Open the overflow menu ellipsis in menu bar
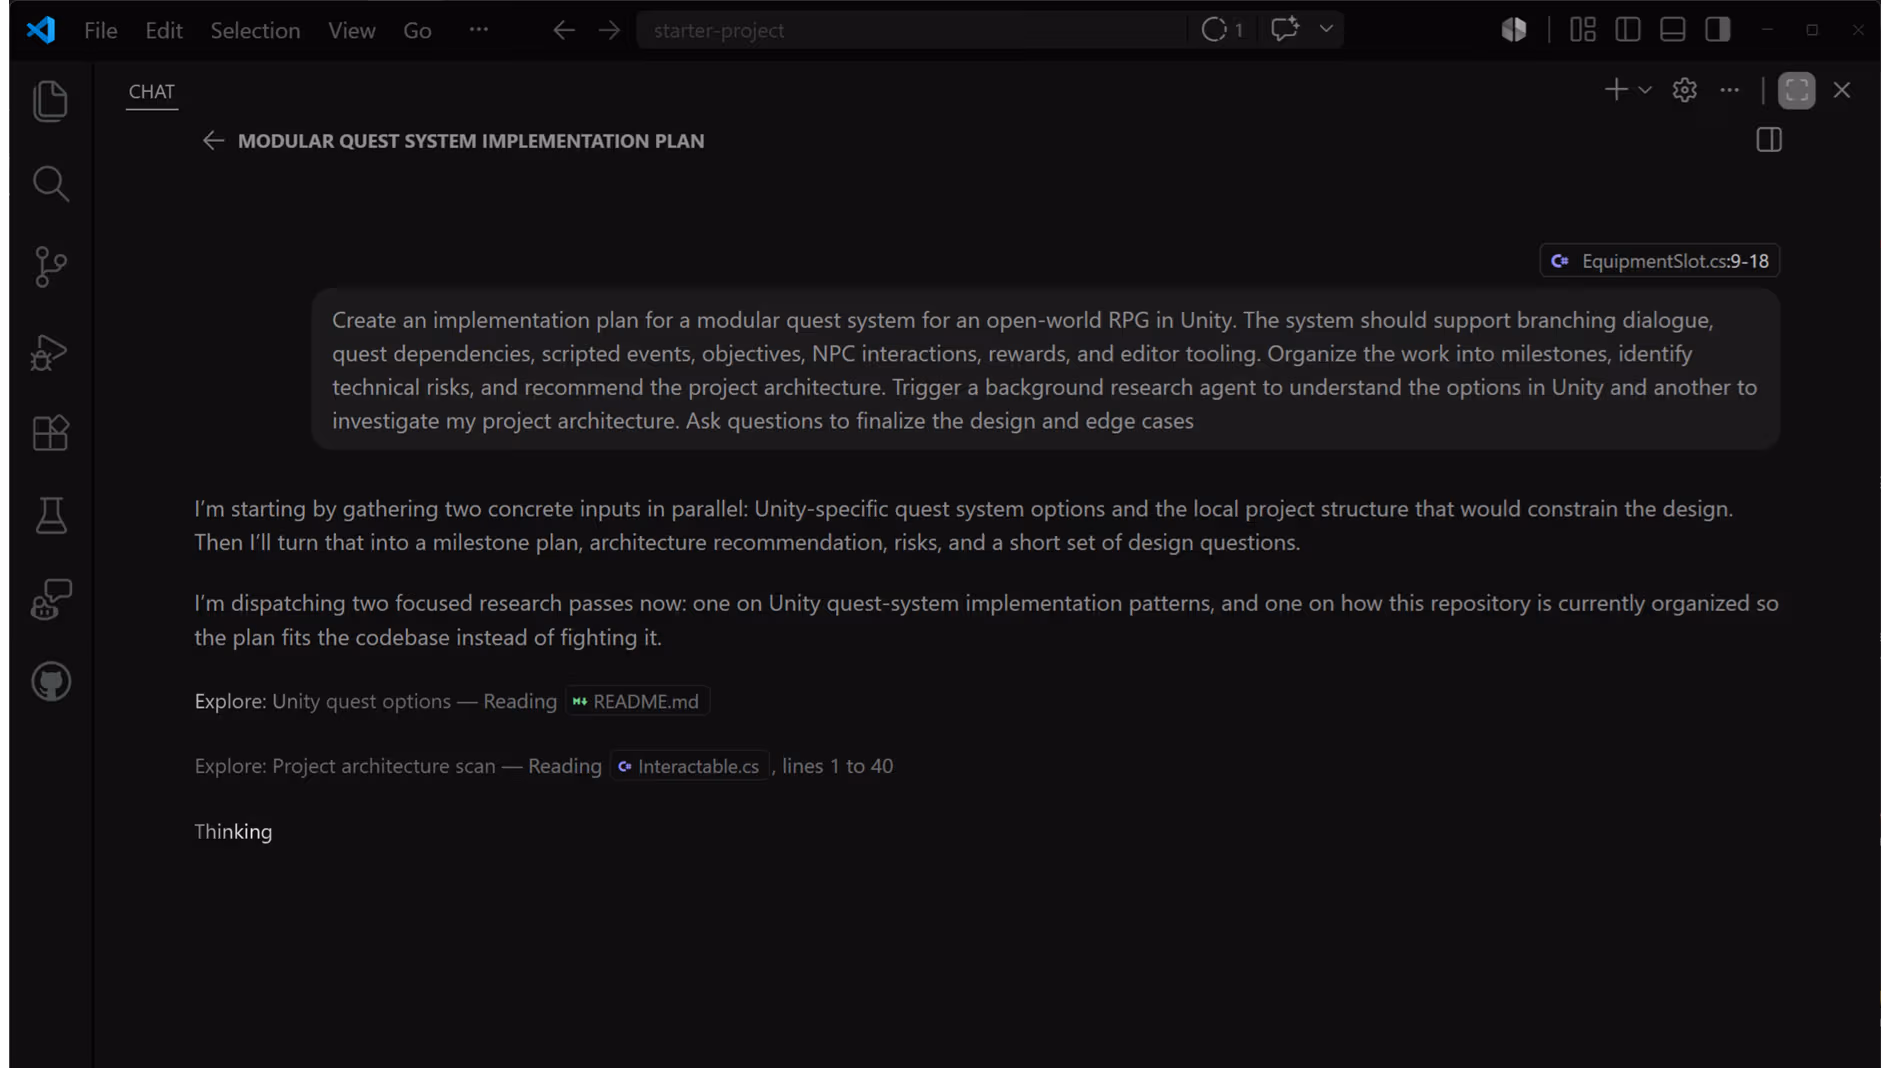The image size is (1899, 1068). point(479,30)
